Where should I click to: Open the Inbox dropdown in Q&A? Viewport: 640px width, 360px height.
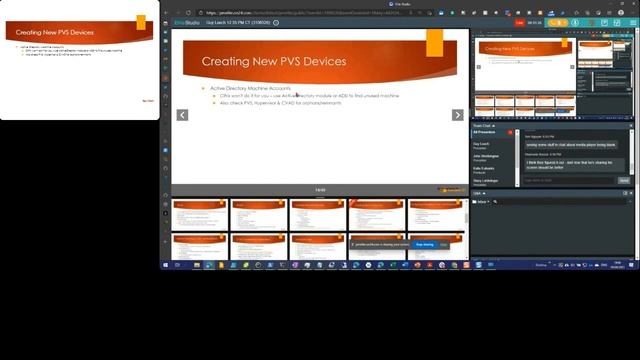pos(481,202)
